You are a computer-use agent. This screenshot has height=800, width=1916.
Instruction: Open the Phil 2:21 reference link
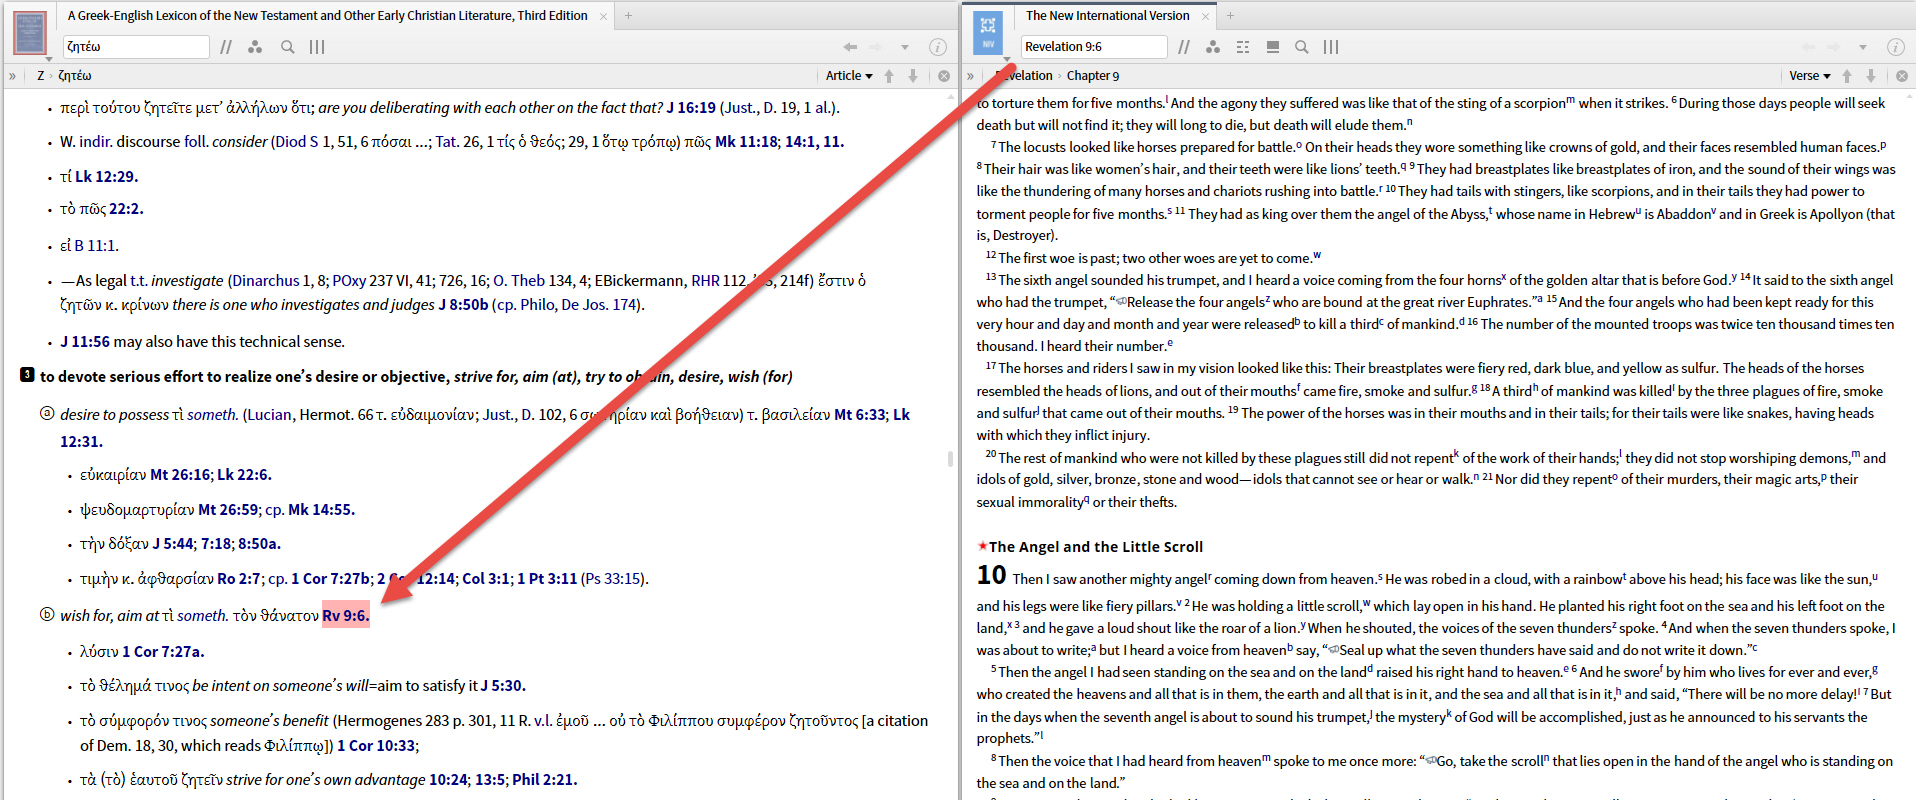point(544,780)
